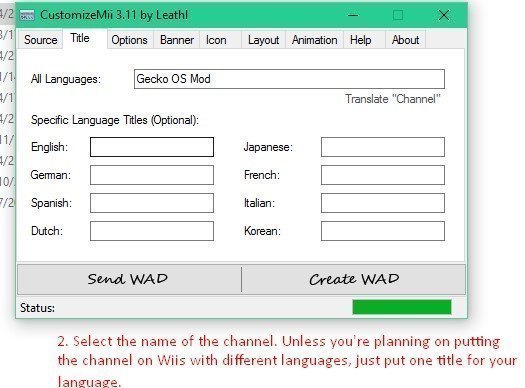This screenshot has width=525, height=388.
Task: Click the German title input
Action: 152,175
